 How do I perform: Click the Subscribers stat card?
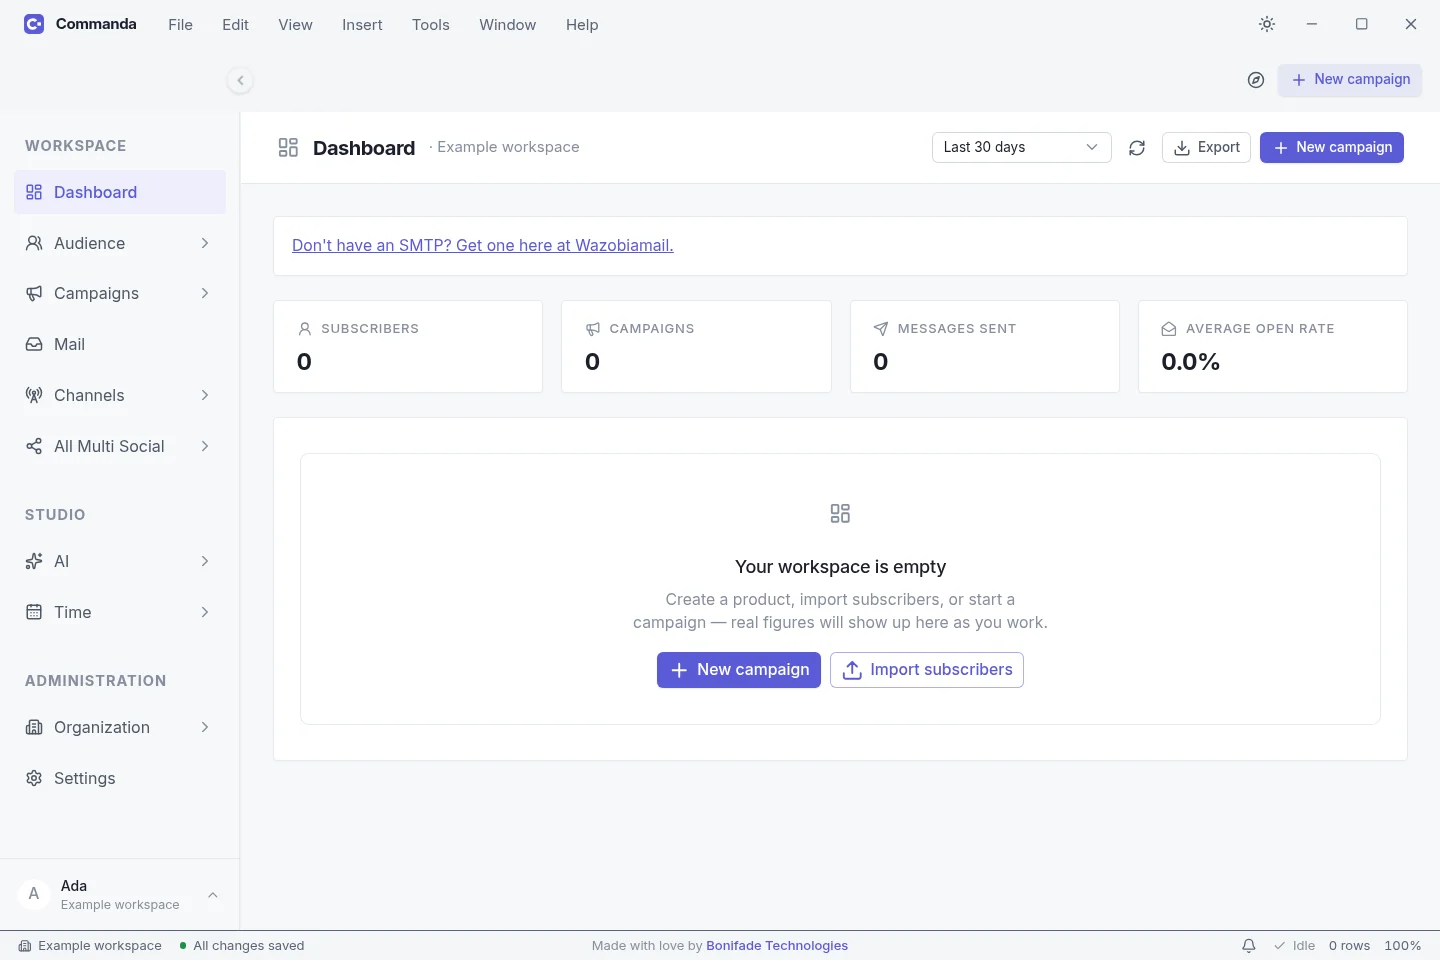coord(408,347)
